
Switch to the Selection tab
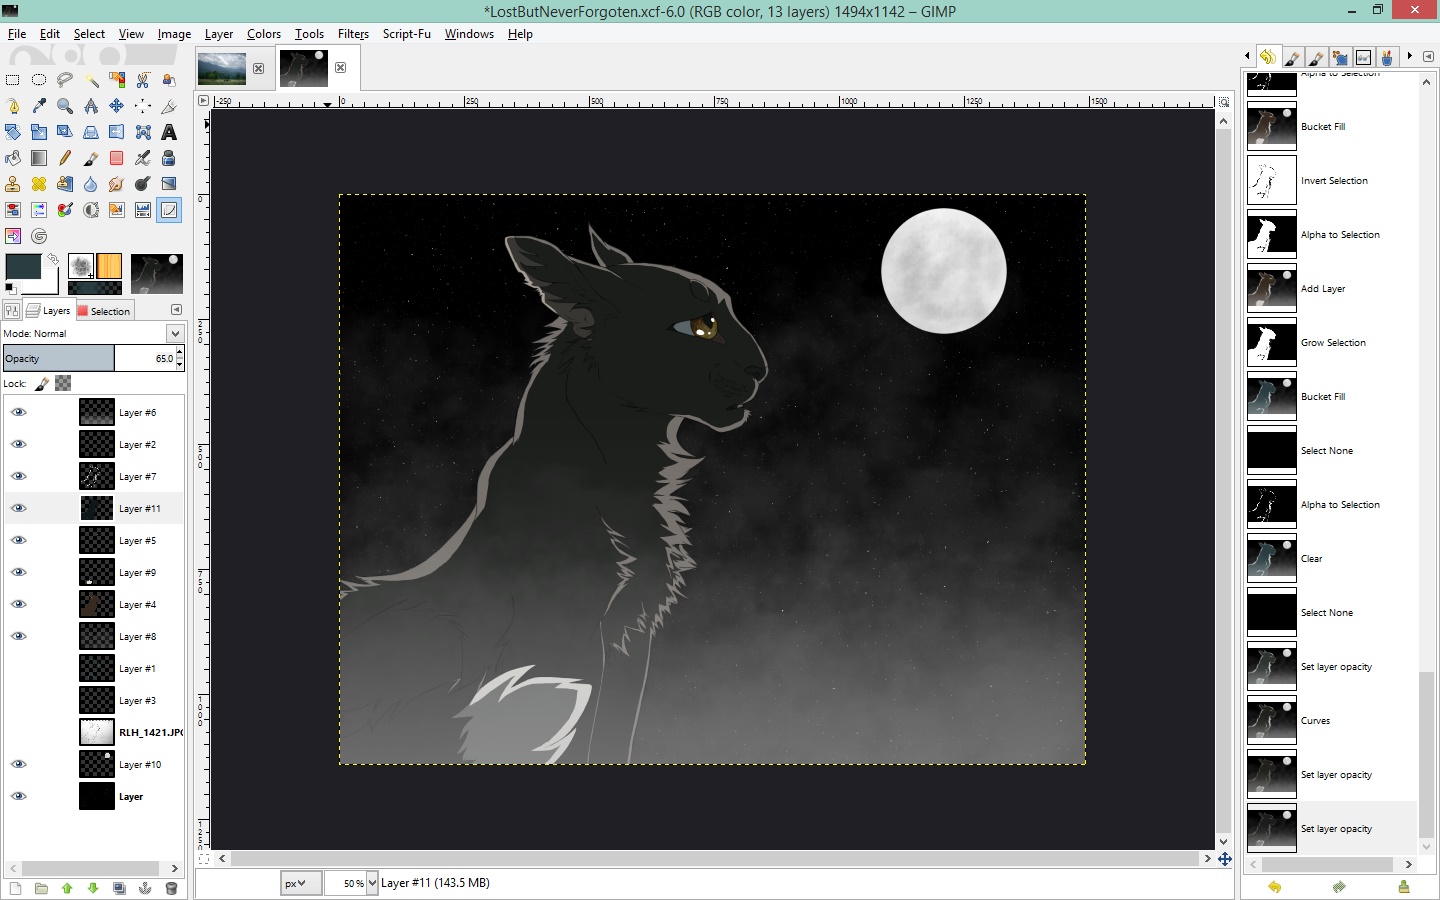(x=103, y=311)
